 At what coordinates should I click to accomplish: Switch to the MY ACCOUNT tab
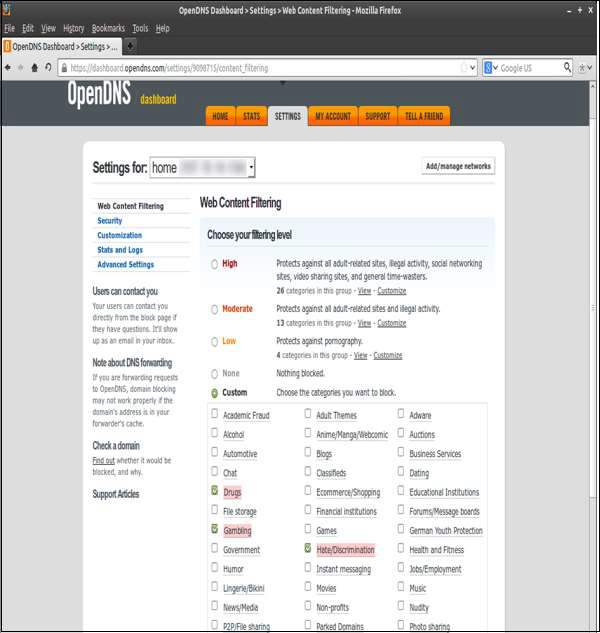click(x=333, y=116)
